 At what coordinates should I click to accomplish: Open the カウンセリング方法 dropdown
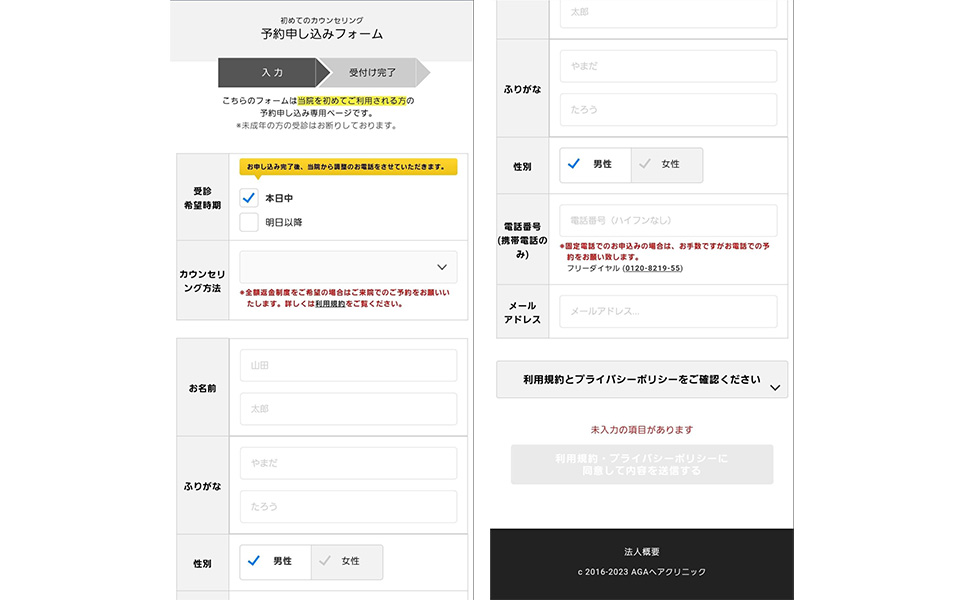[x=348, y=267]
